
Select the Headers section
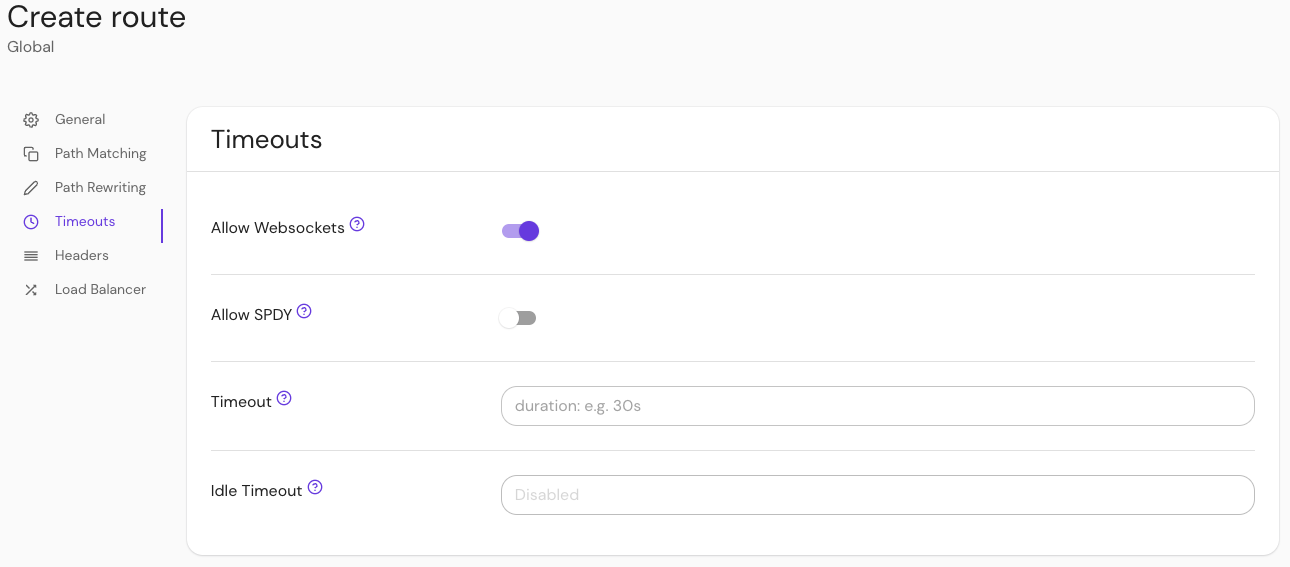click(x=82, y=256)
